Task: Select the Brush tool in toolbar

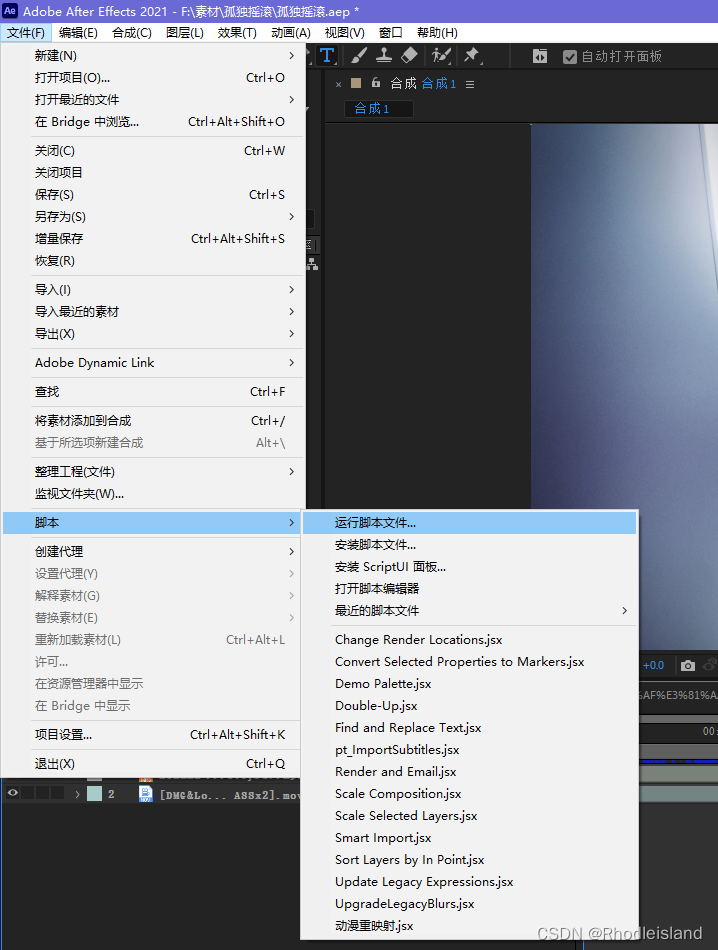Action: pos(359,56)
